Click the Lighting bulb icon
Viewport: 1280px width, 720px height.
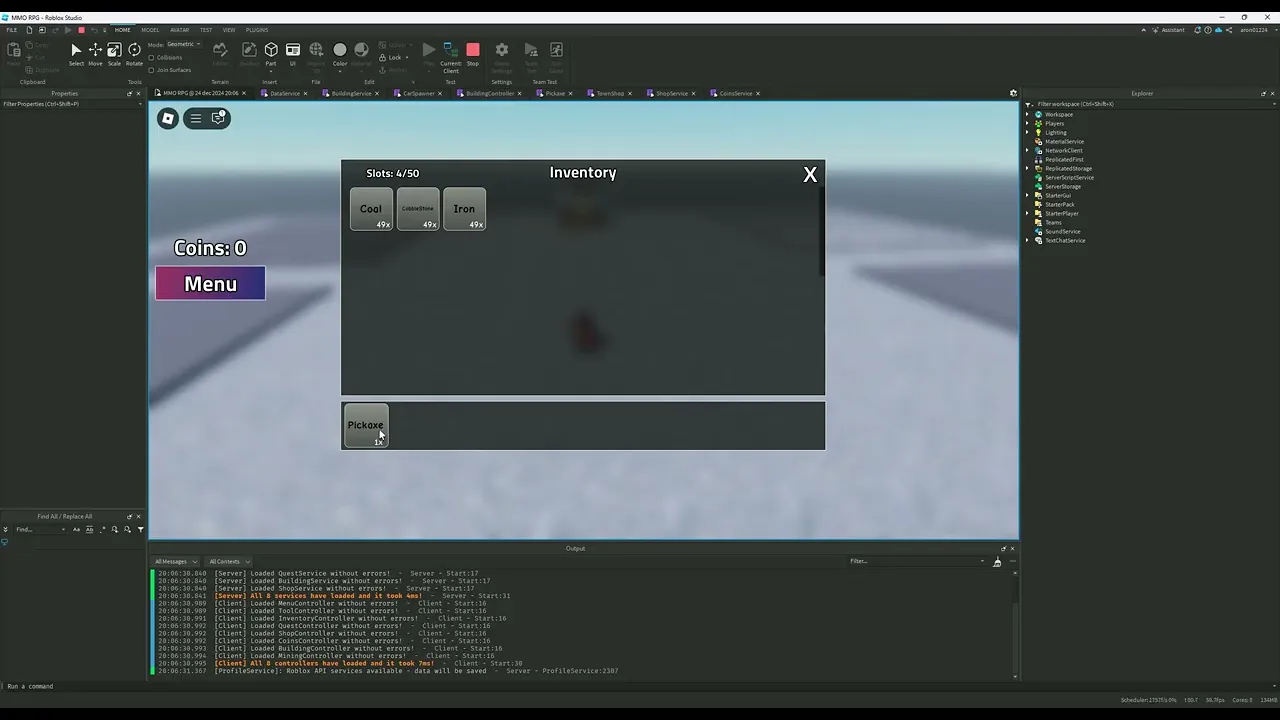click(x=1038, y=132)
